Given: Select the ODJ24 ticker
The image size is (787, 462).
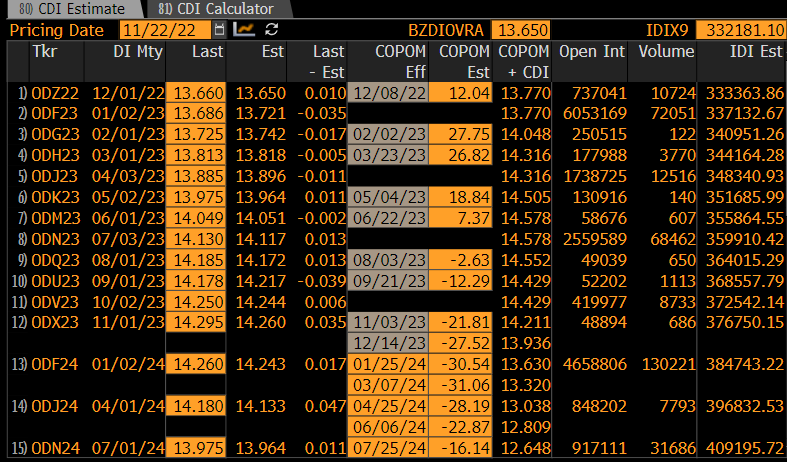Looking at the screenshot, I should [55, 406].
